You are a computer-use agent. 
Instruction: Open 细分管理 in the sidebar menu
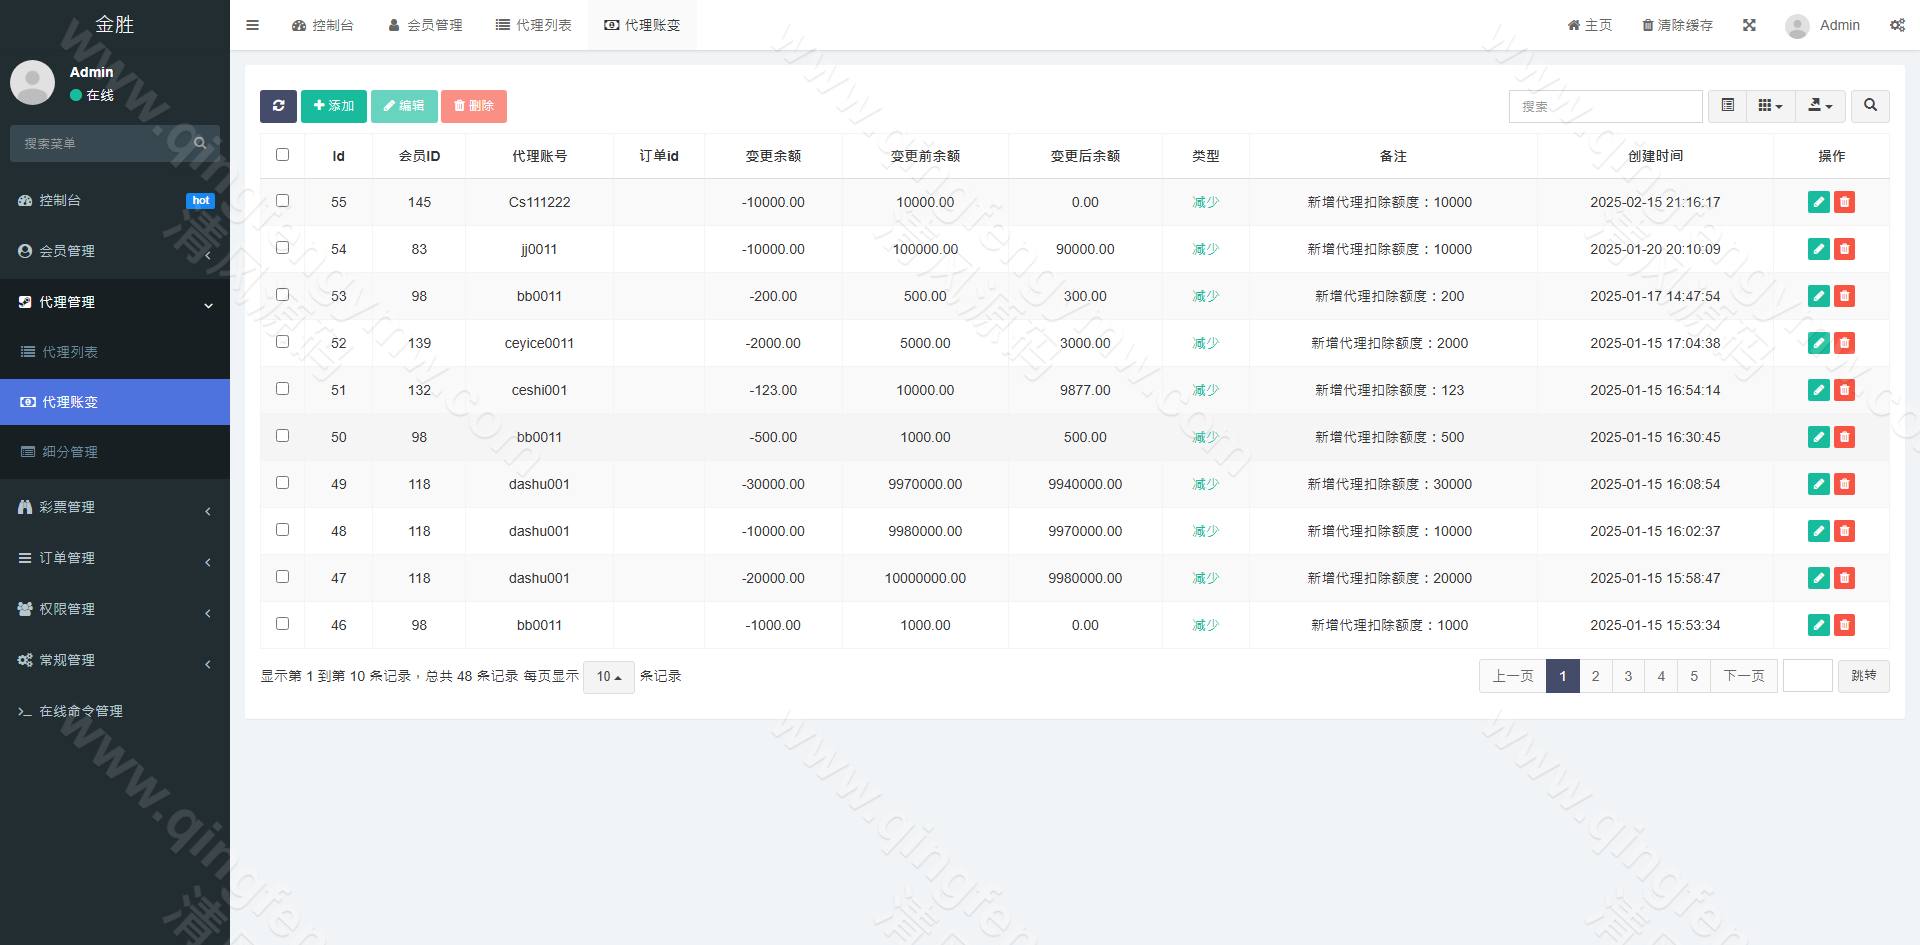point(70,452)
